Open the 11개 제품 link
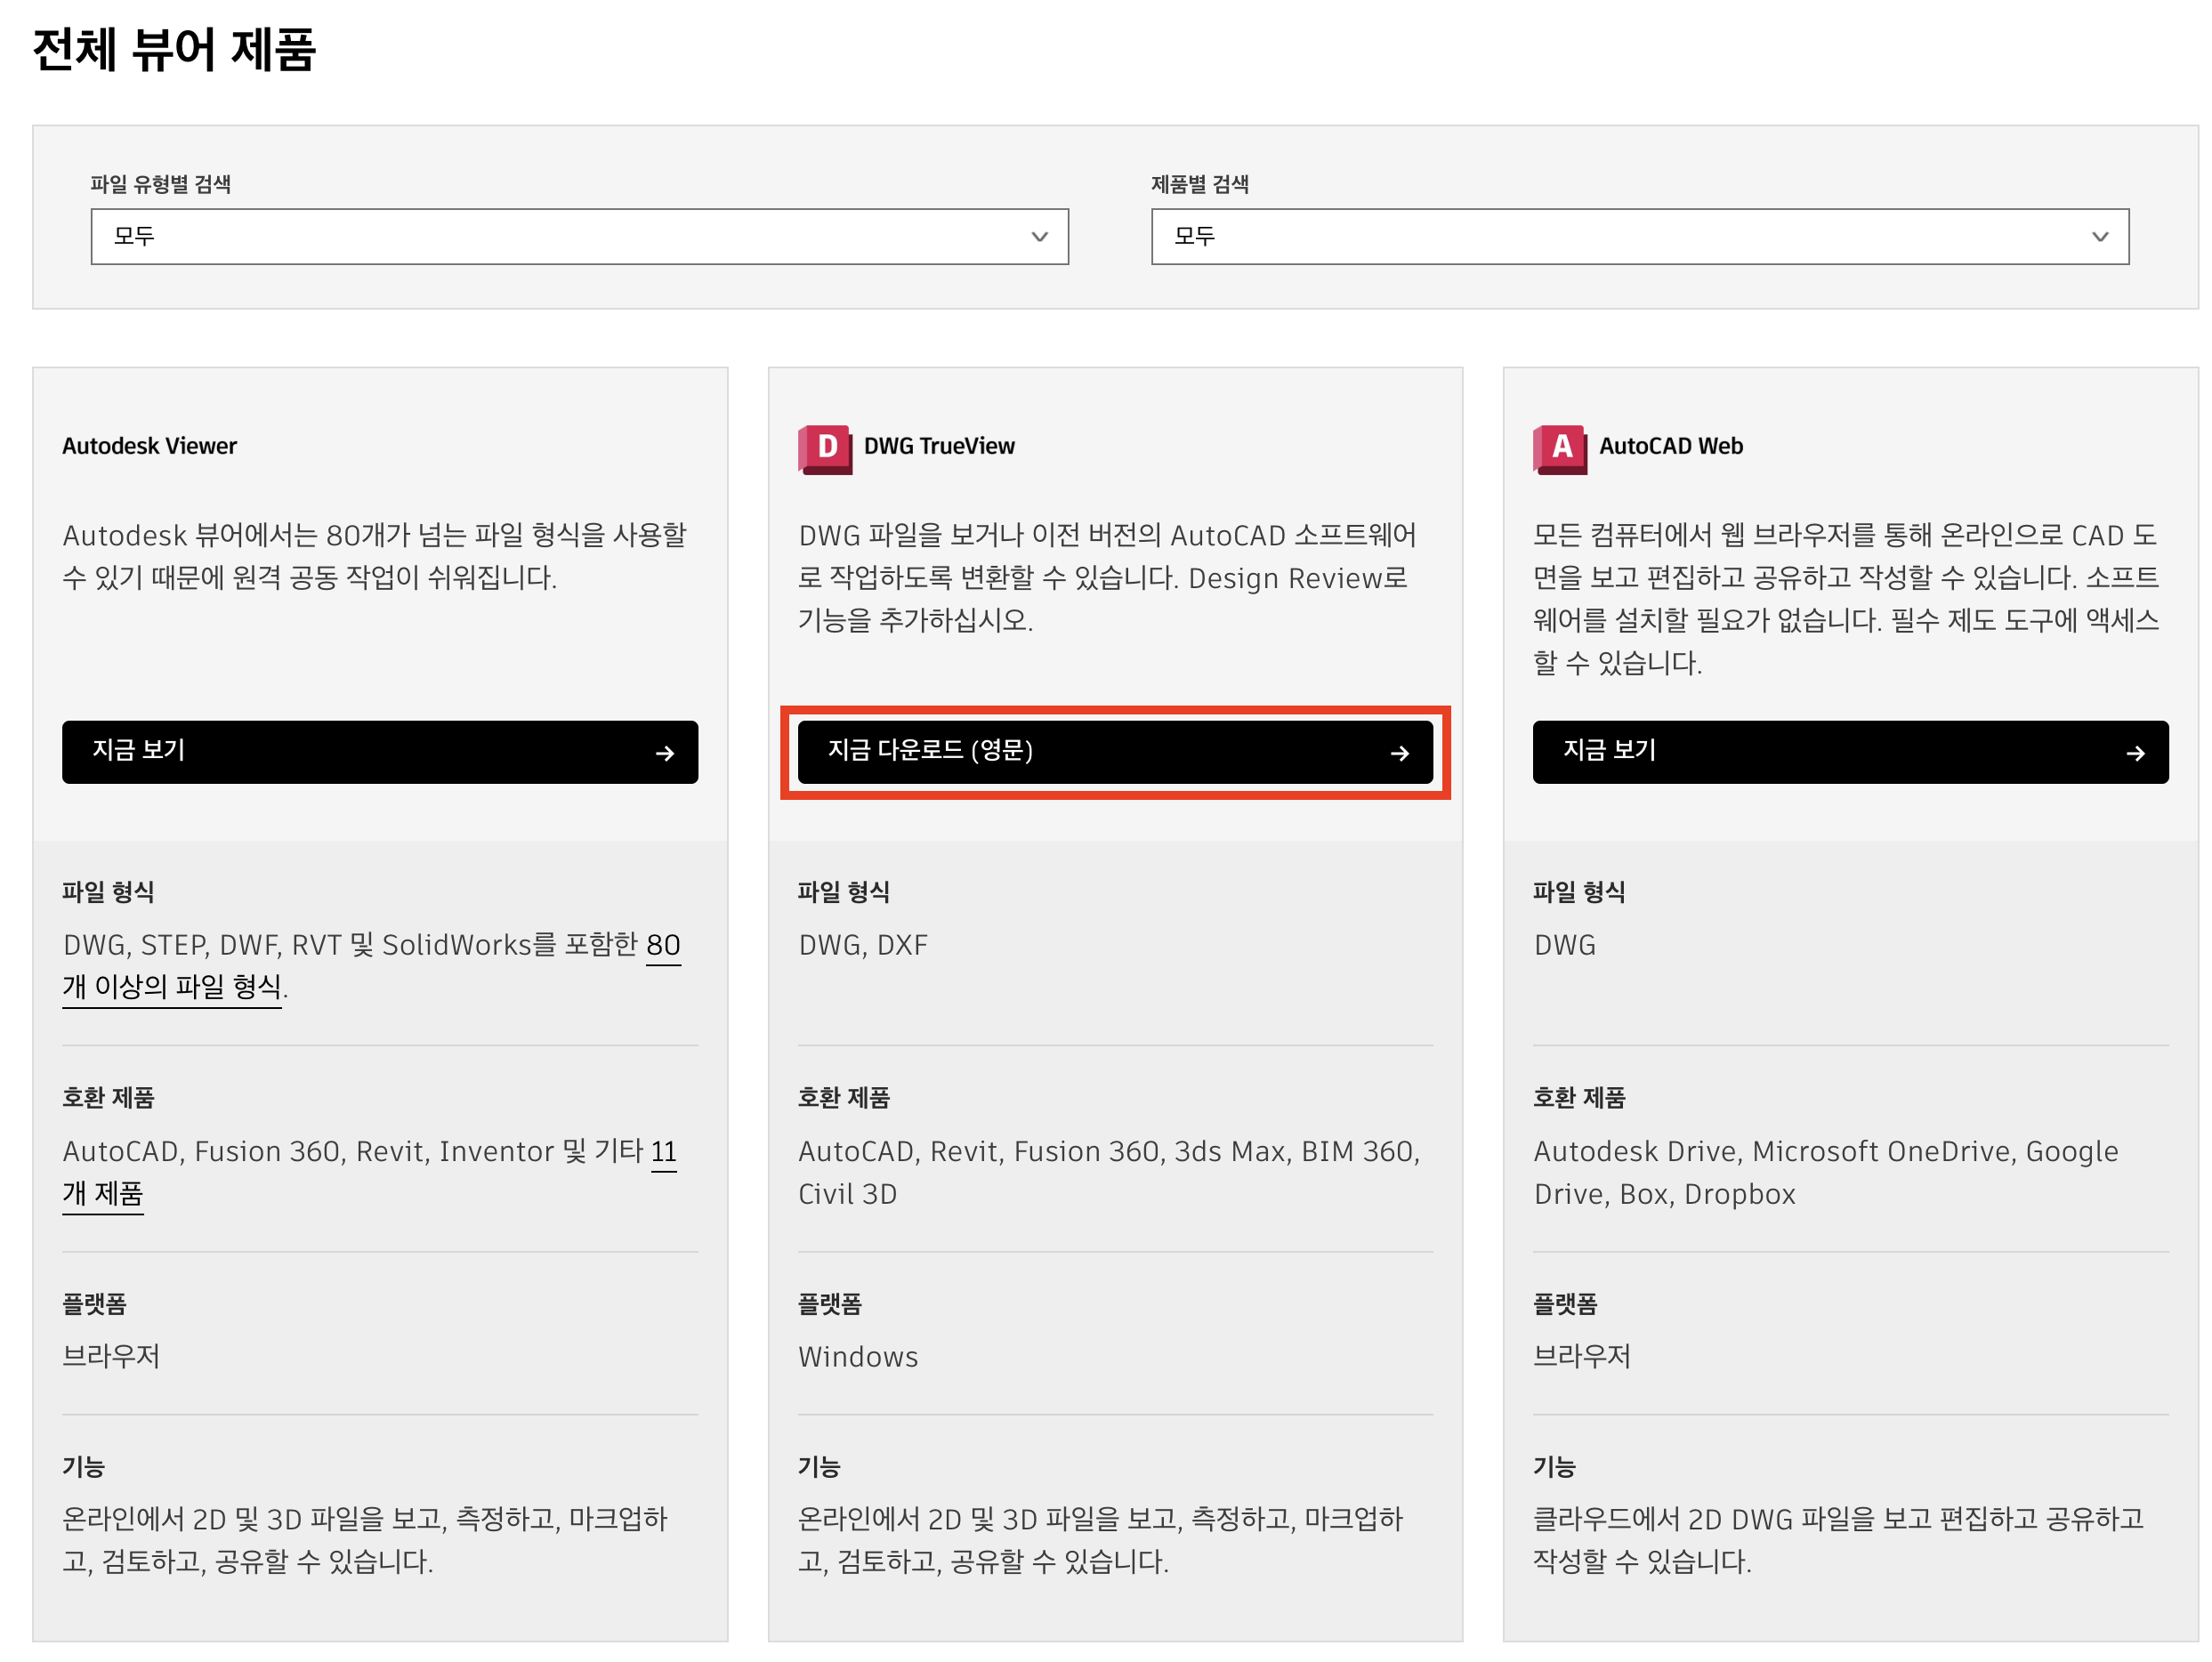2212x1662 pixels. point(104,1194)
